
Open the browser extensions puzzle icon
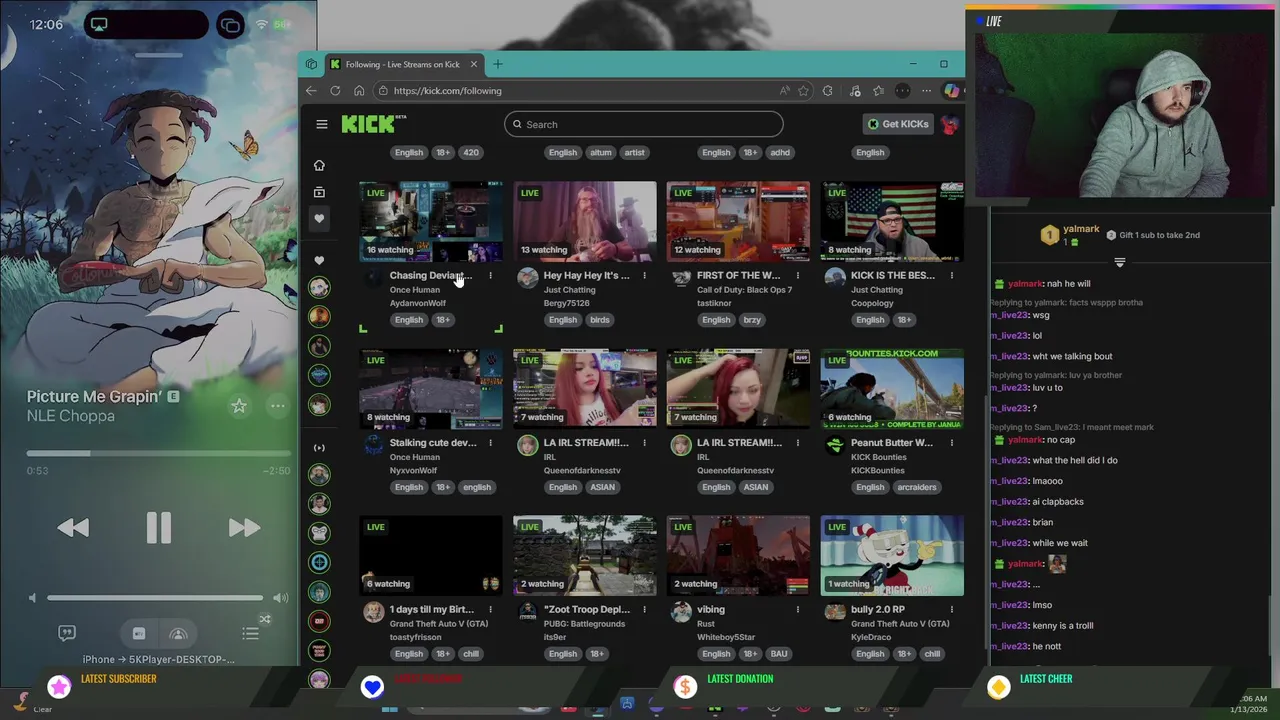827,90
